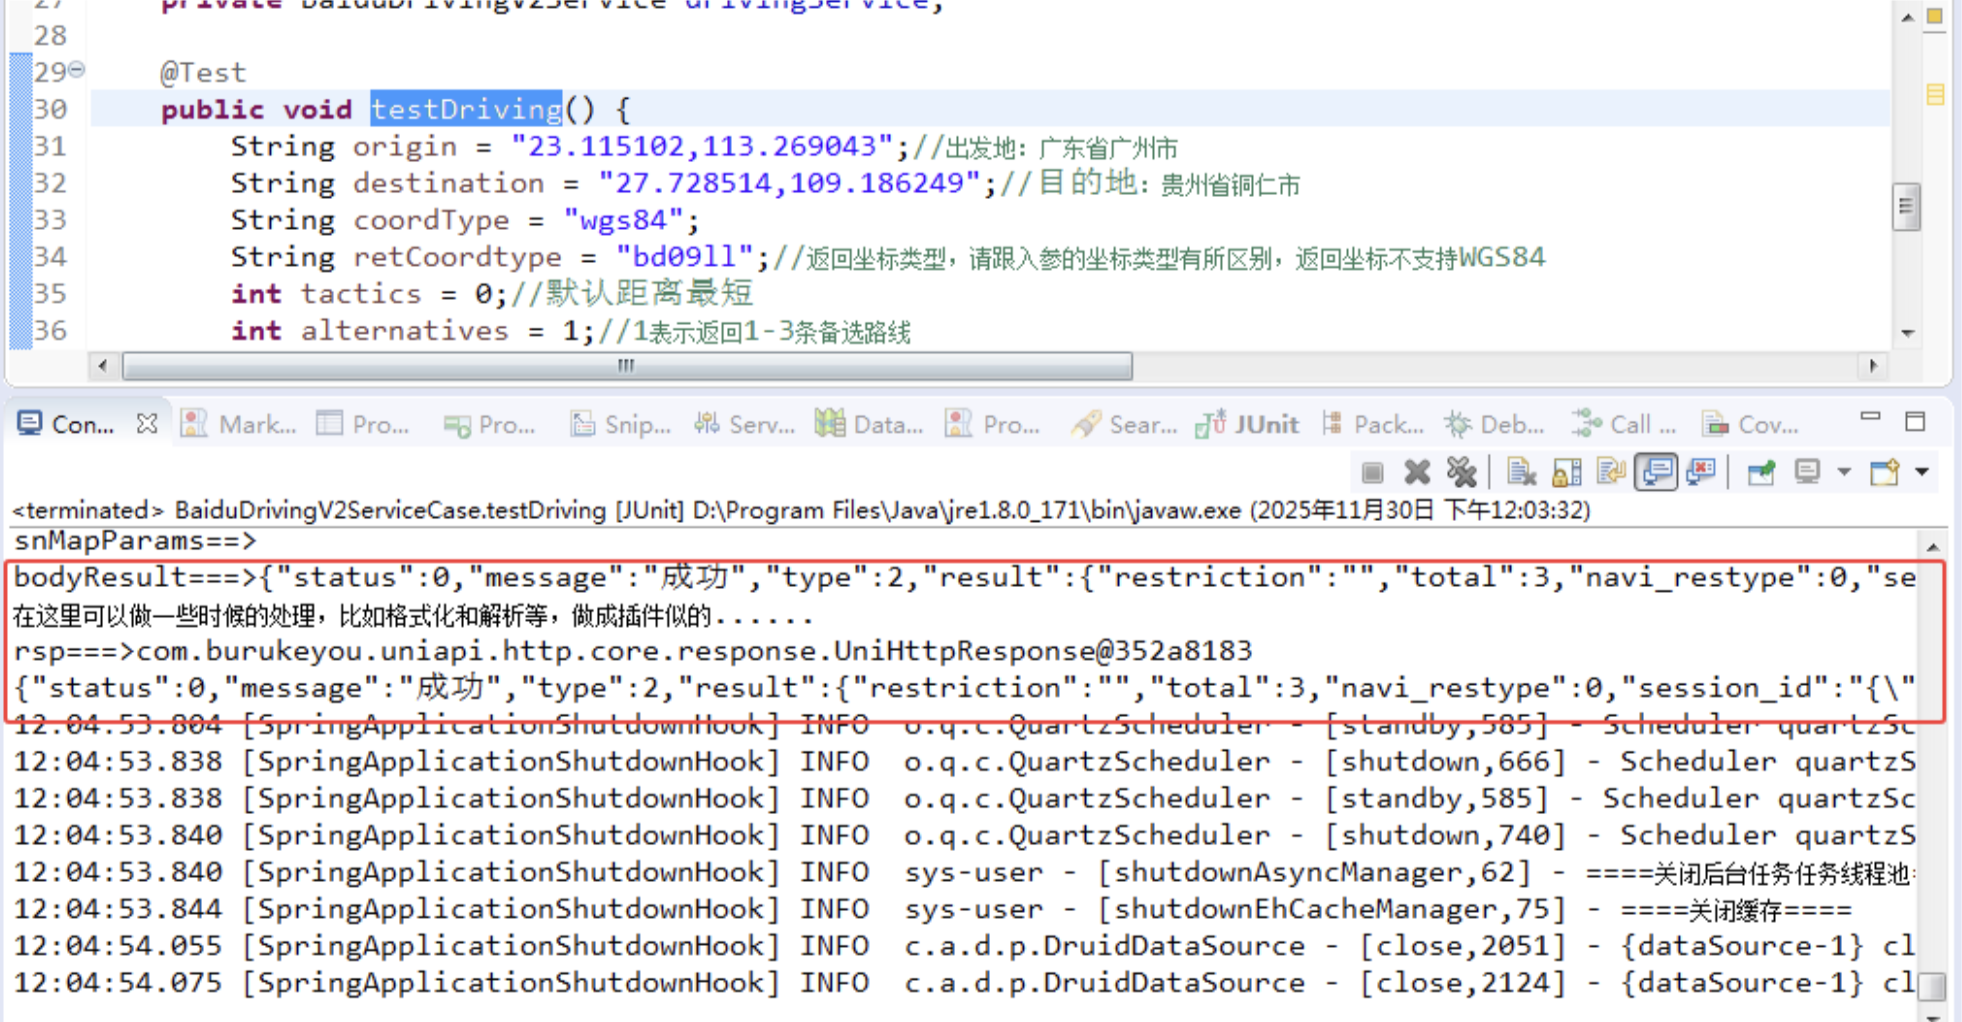Pin the console with the pushpin icon
The height and width of the screenshot is (1022, 1962).
pyautogui.click(x=1761, y=472)
